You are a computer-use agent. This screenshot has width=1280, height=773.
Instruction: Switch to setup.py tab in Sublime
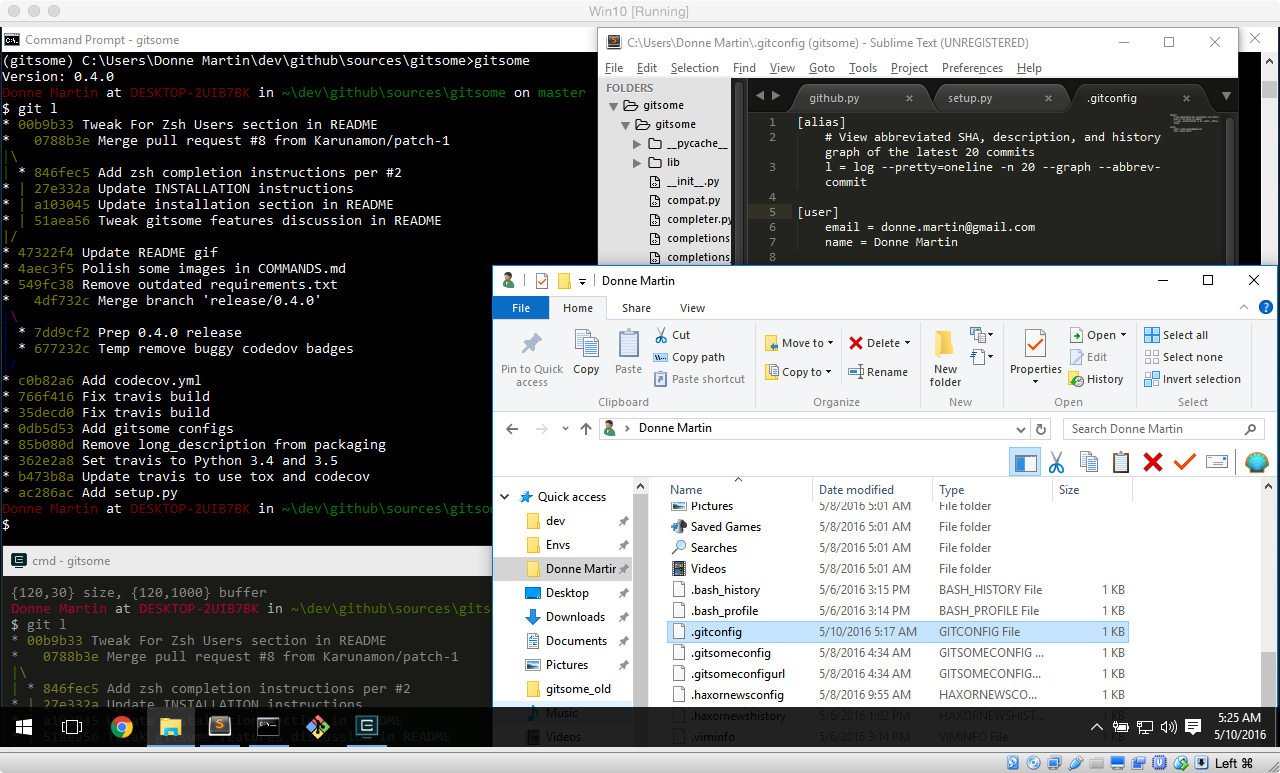(x=971, y=99)
